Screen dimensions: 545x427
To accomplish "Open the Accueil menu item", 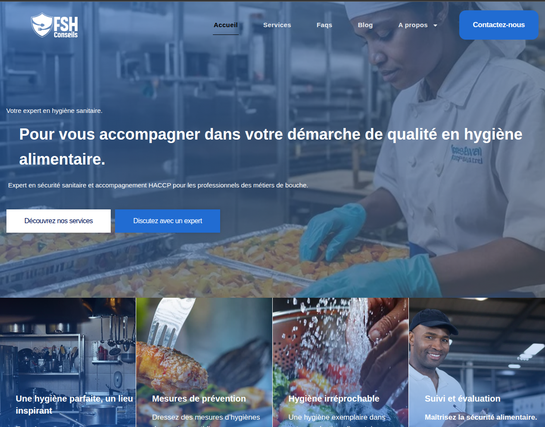I will click(x=226, y=25).
